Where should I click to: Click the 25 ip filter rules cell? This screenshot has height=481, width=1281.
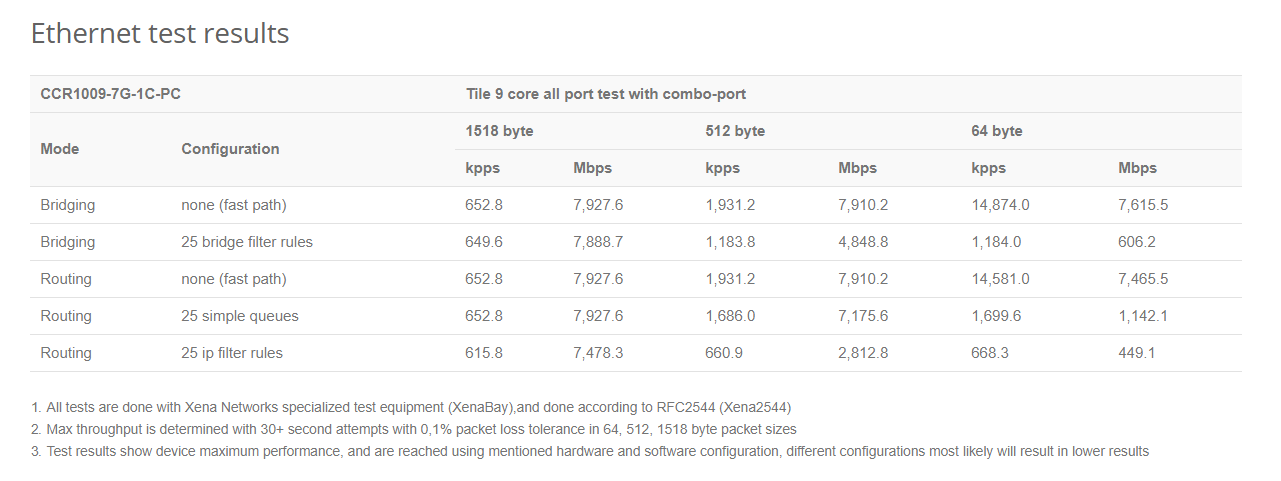pyautogui.click(x=232, y=353)
